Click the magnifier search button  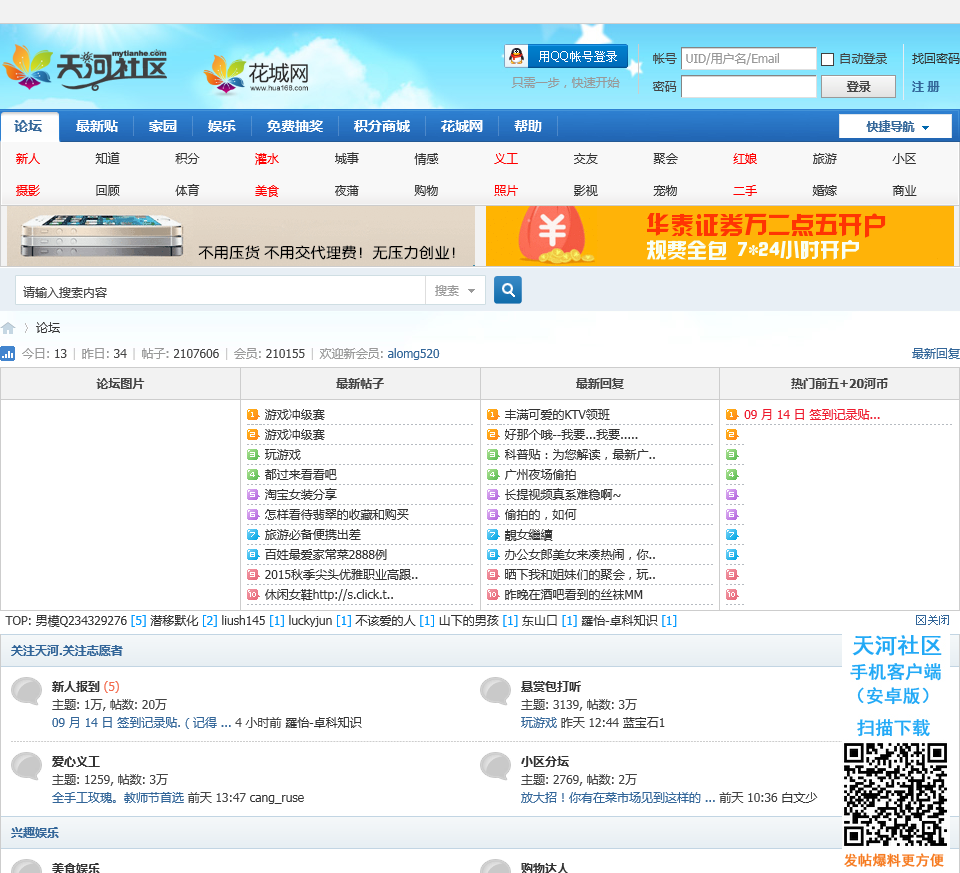pyautogui.click(x=508, y=290)
